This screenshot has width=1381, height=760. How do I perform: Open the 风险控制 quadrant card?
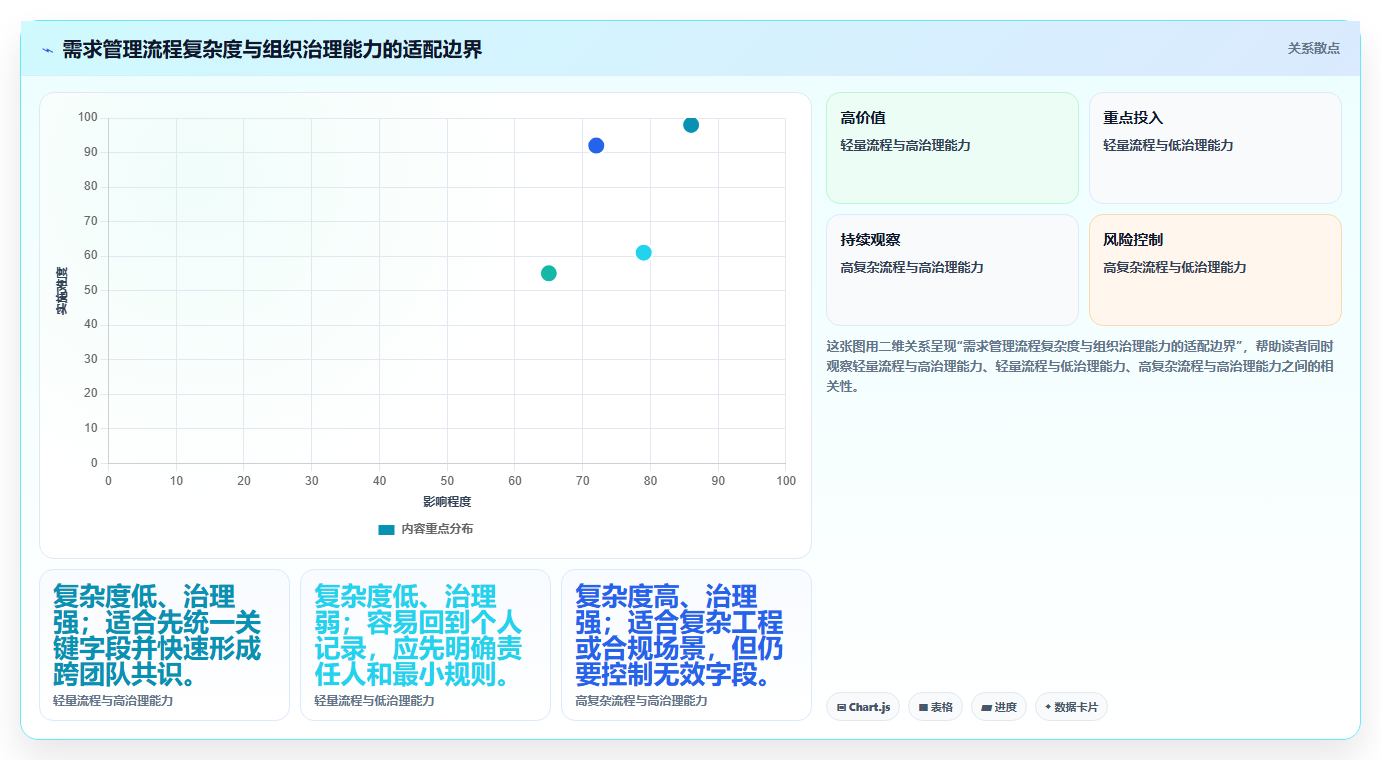click(x=1215, y=270)
